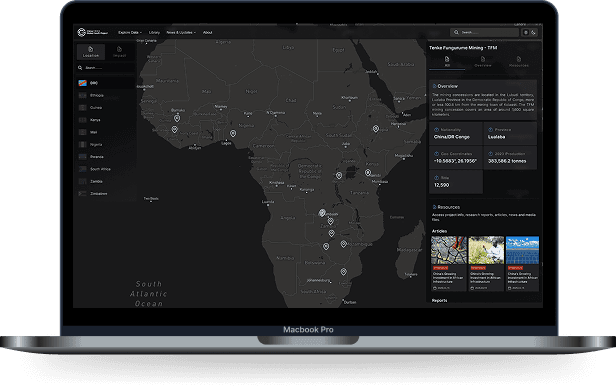This screenshot has height=389, width=616.
Task: Click the China/DR Congo nationality value
Action: (x=452, y=137)
